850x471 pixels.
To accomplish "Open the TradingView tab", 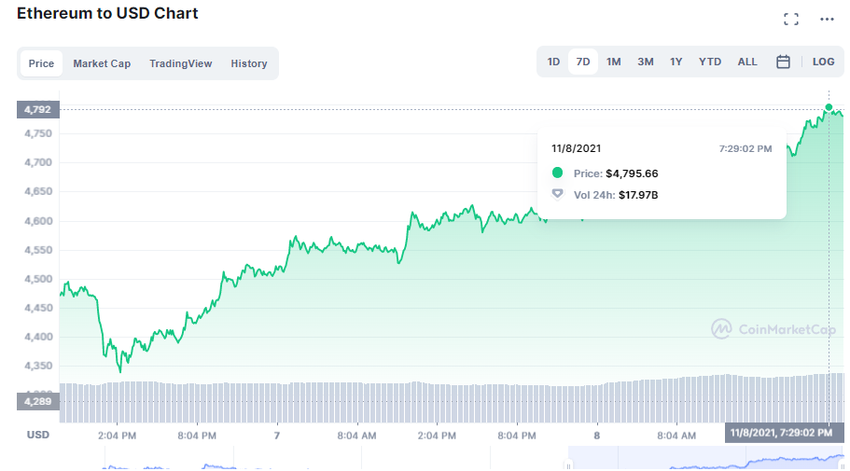I will (x=181, y=64).
